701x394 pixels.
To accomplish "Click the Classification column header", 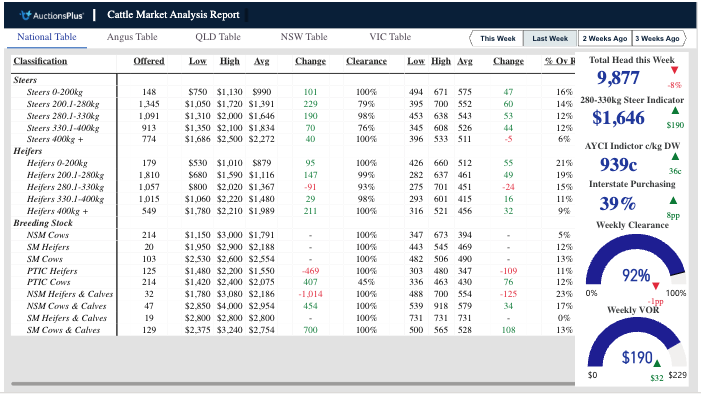I will pos(40,61).
